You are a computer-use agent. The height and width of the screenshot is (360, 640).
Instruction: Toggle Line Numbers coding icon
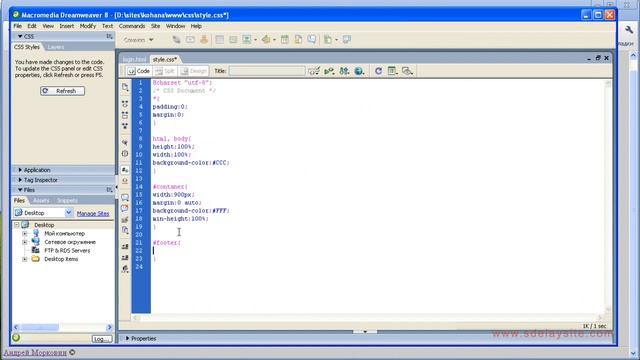(125, 170)
